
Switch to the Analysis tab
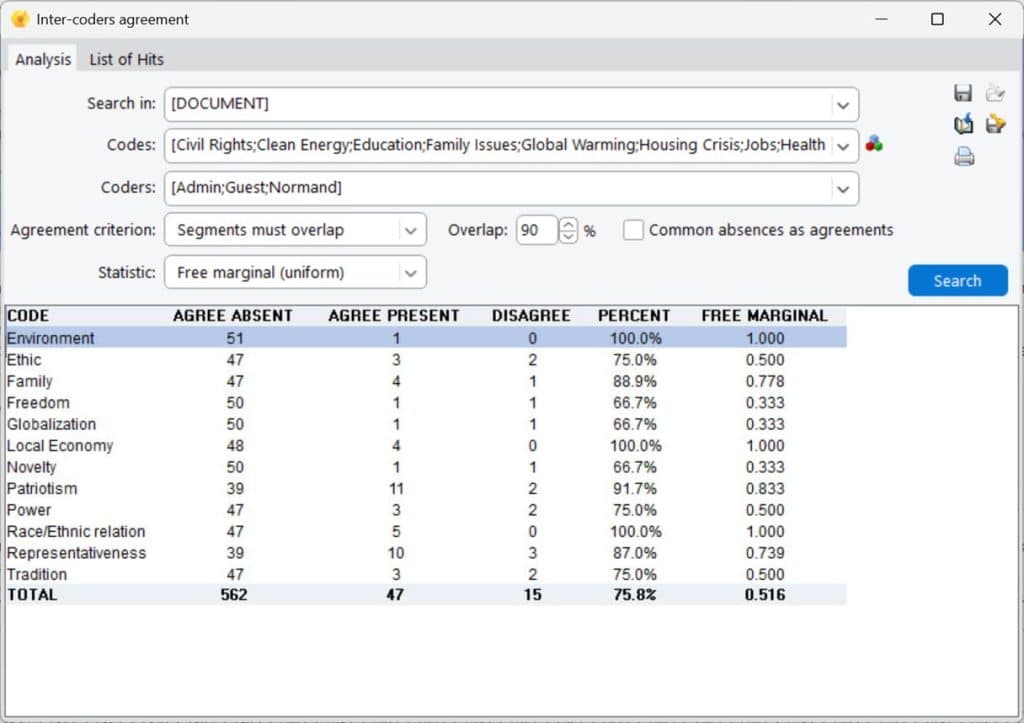click(x=43, y=59)
